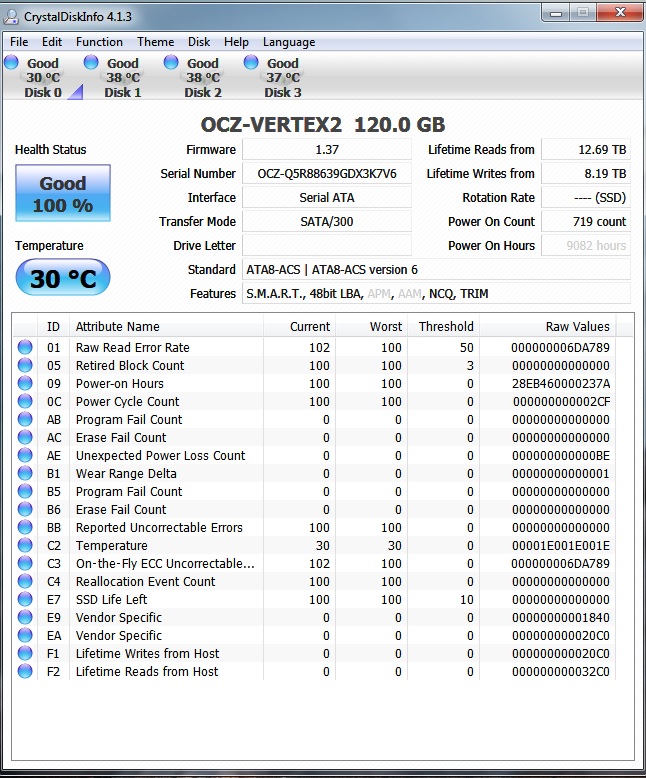Click status orb for Lifetime Reads from Host
The height and width of the screenshot is (778, 646).
tap(25, 671)
